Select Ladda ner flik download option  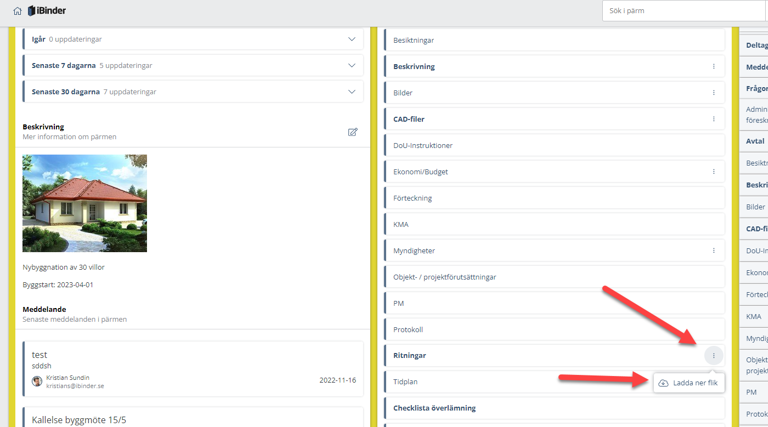pyautogui.click(x=689, y=383)
